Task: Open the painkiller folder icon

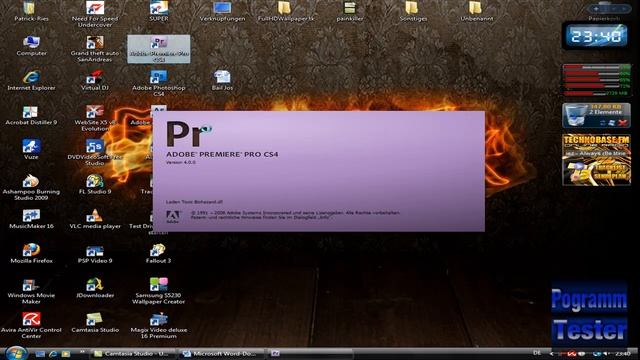Action: (x=350, y=11)
